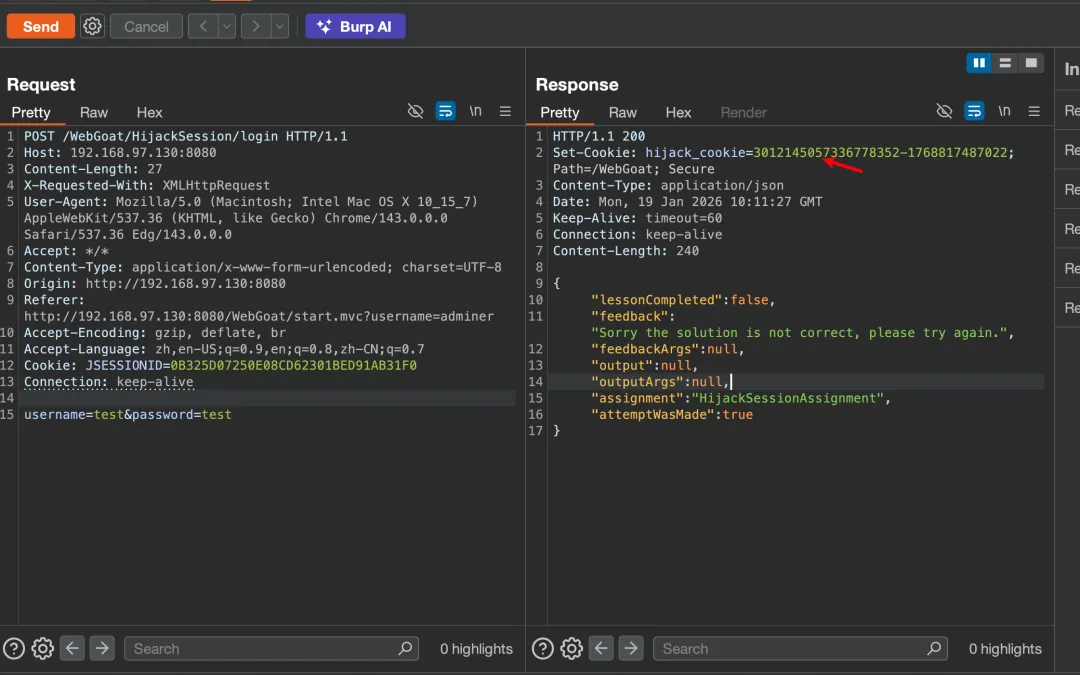The image size is (1080, 675).
Task: Click the X-Requested-With: XMLHttpRequest header
Action: pyautogui.click(x=147, y=186)
